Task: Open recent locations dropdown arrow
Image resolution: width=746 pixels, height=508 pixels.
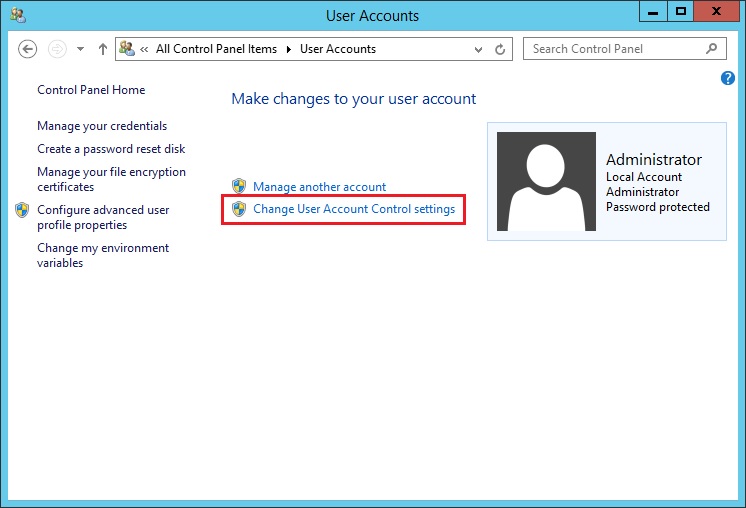Action: [80, 49]
